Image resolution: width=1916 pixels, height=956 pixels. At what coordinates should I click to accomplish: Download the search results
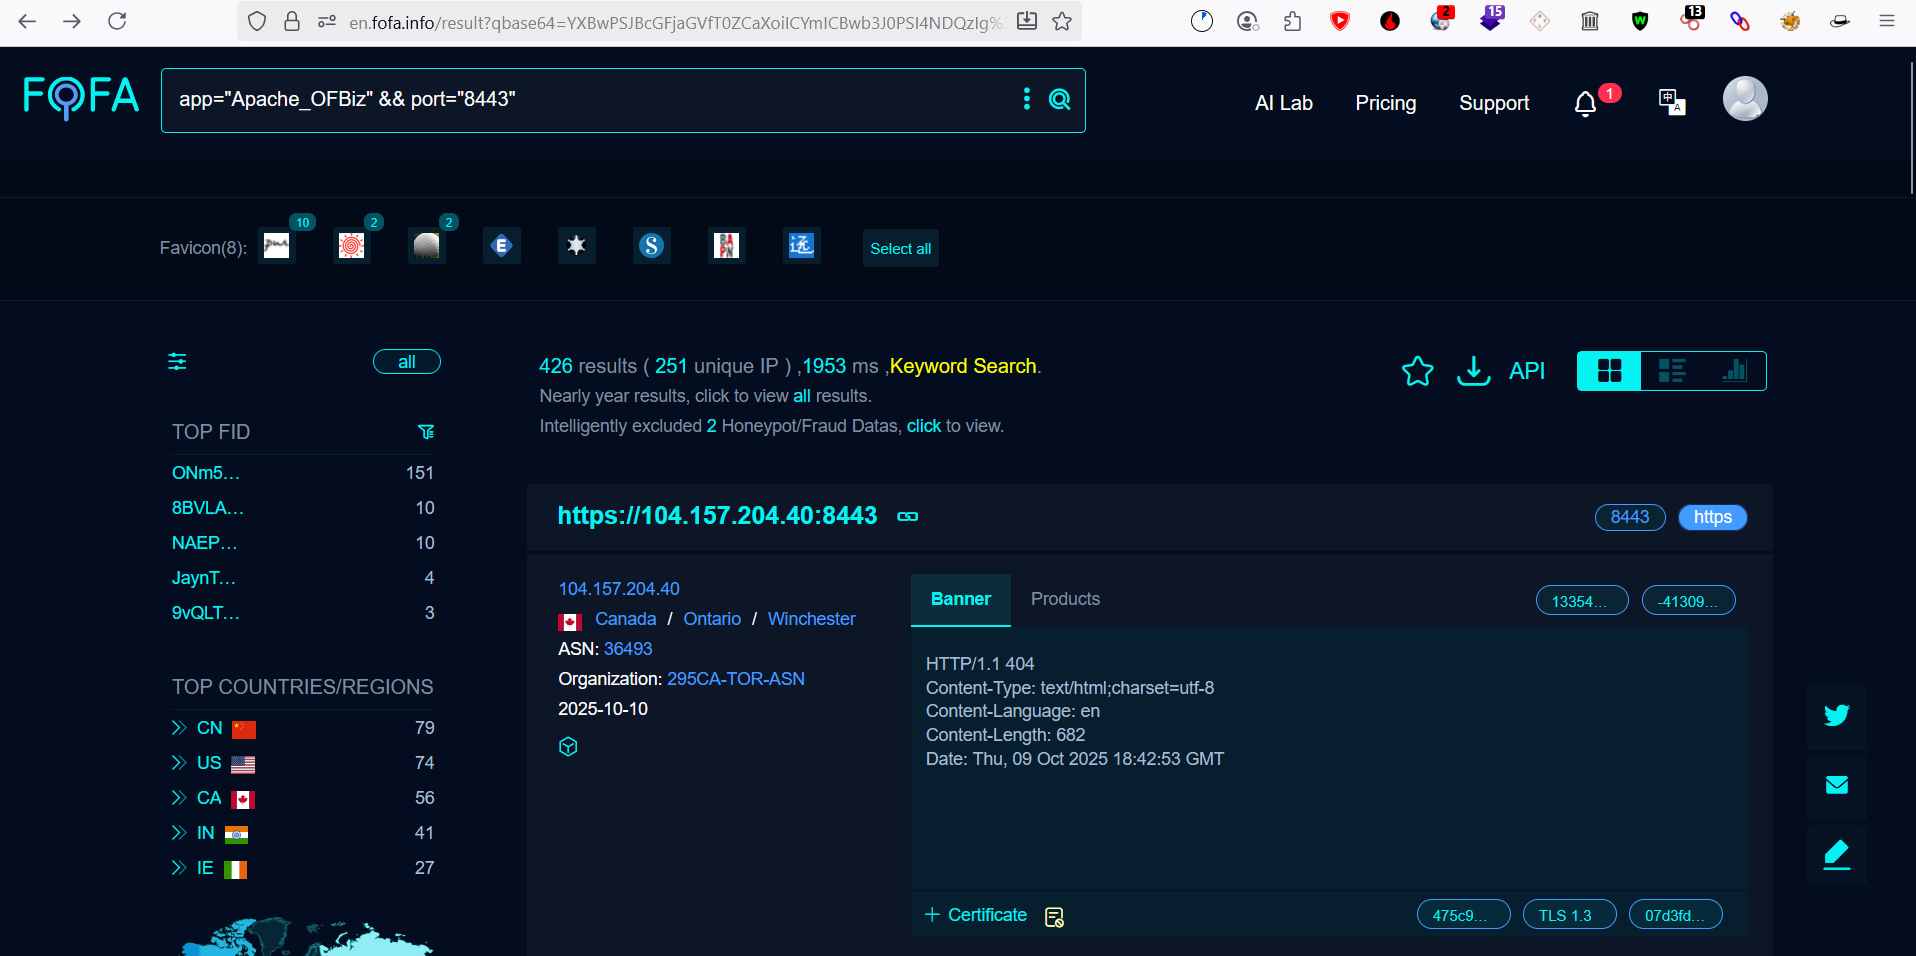pos(1473,371)
